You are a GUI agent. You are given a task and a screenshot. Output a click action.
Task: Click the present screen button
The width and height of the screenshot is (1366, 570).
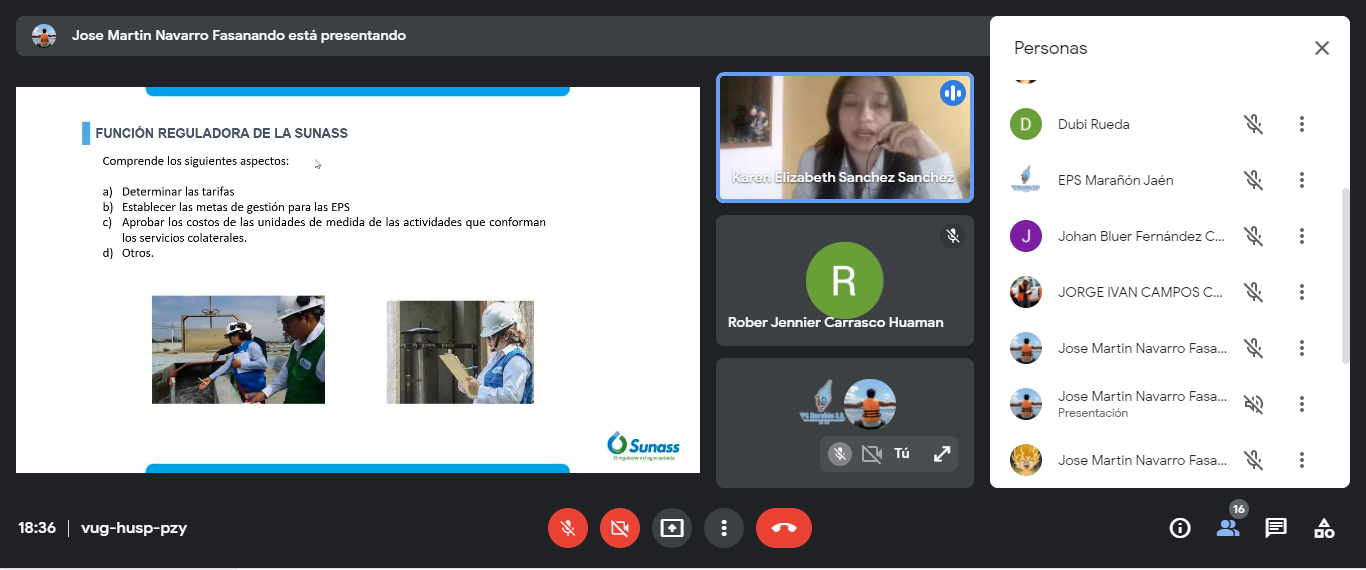pos(672,528)
